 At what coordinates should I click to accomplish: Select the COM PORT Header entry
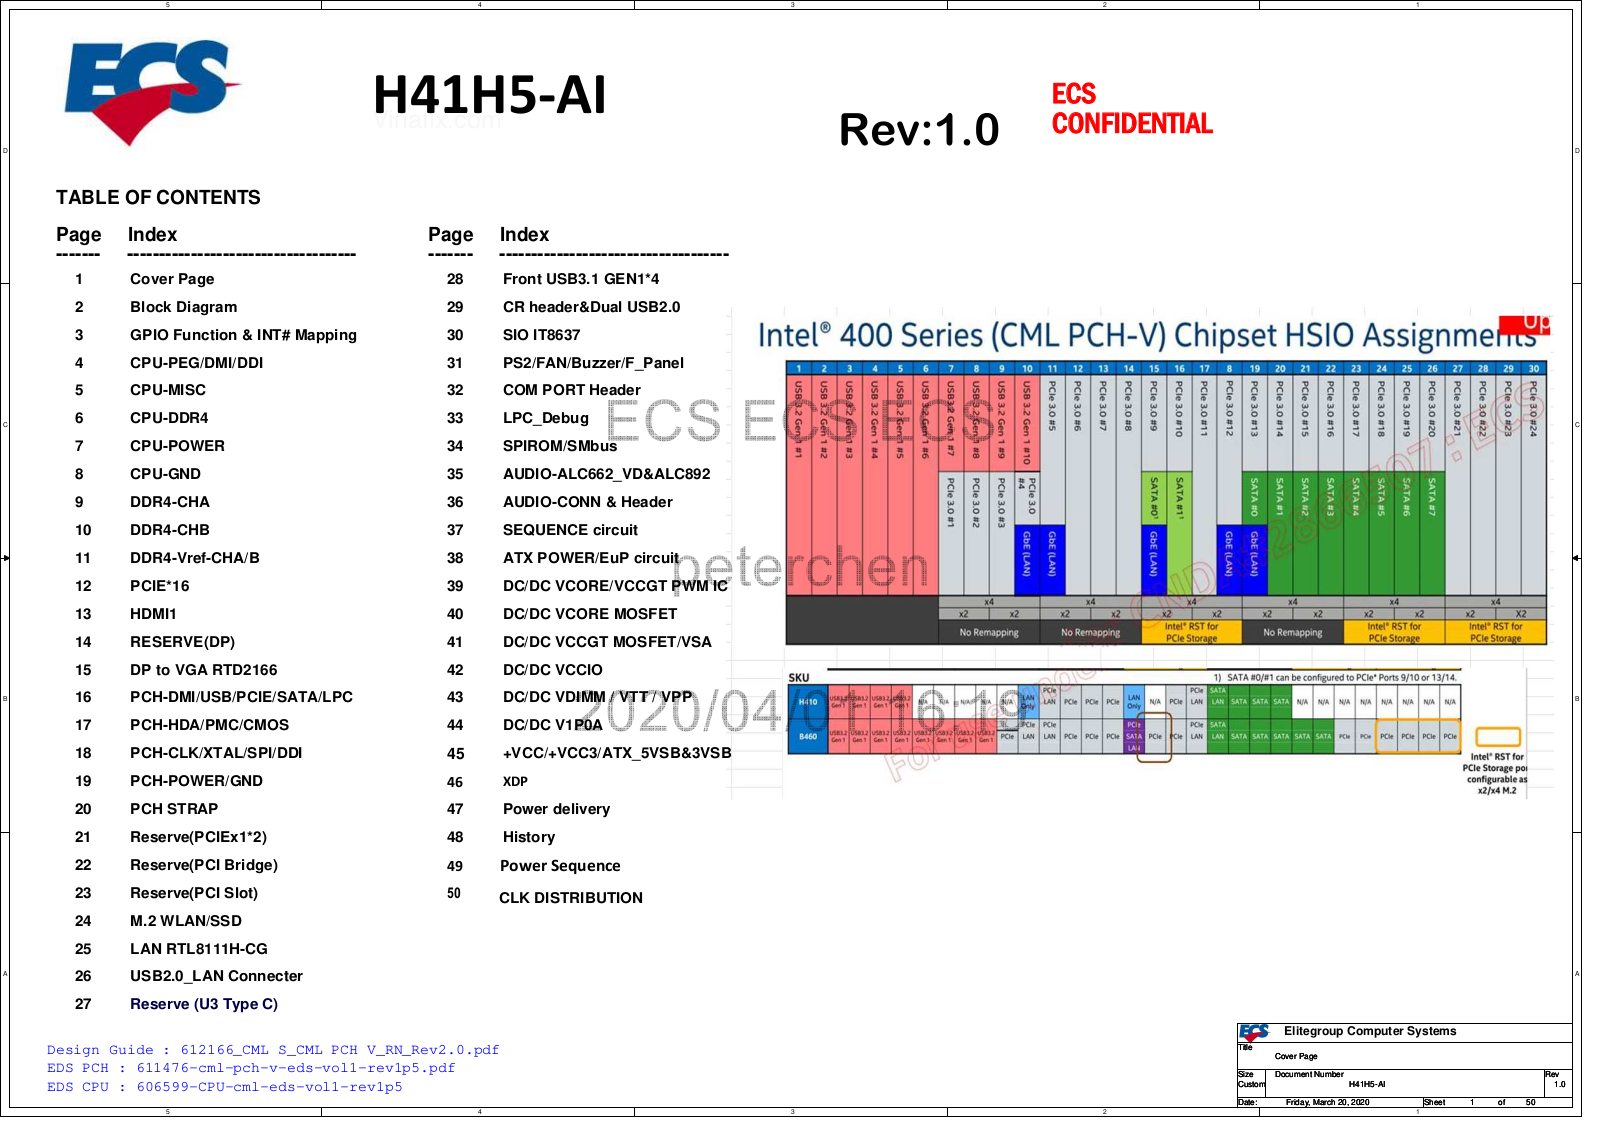point(572,390)
